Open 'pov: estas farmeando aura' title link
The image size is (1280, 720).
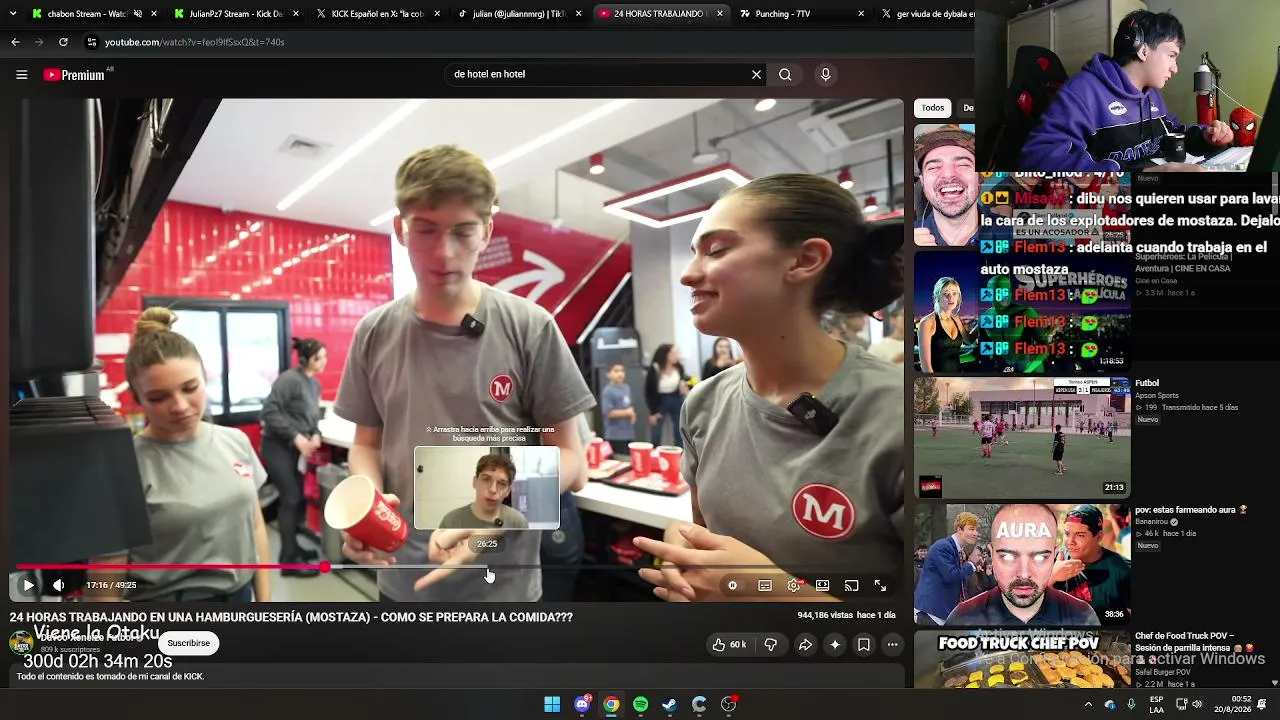(1191, 510)
